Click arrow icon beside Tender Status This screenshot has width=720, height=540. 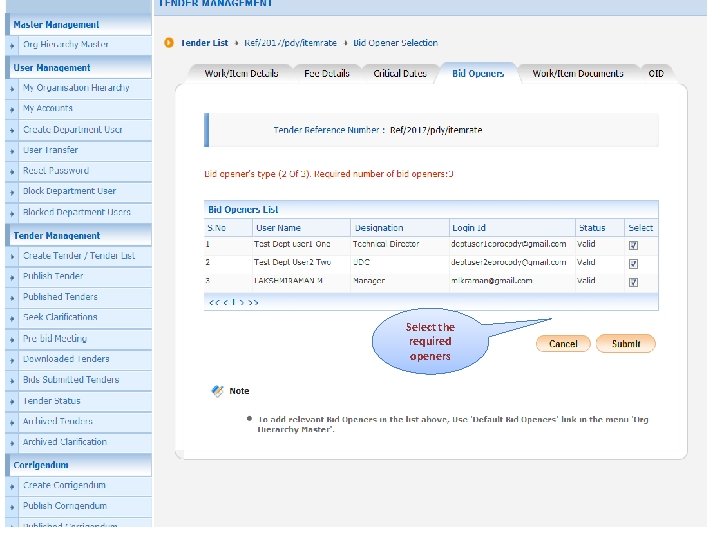pos(12,402)
